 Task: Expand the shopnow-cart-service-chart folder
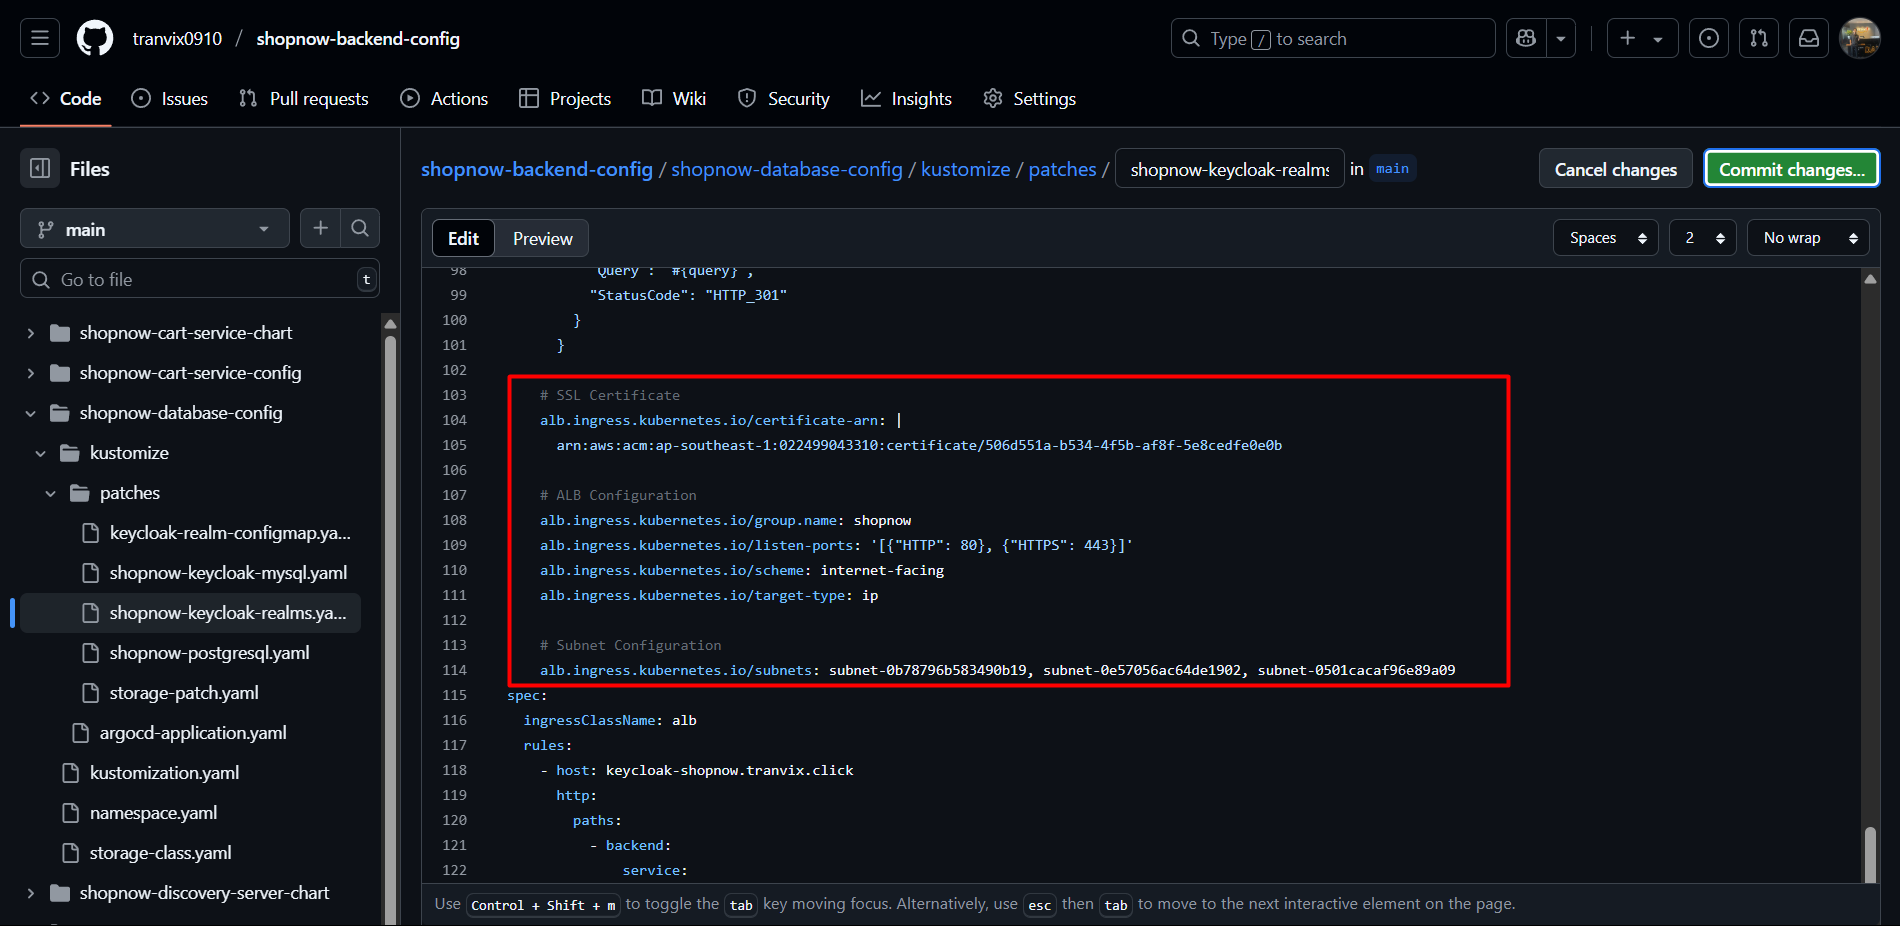31,333
